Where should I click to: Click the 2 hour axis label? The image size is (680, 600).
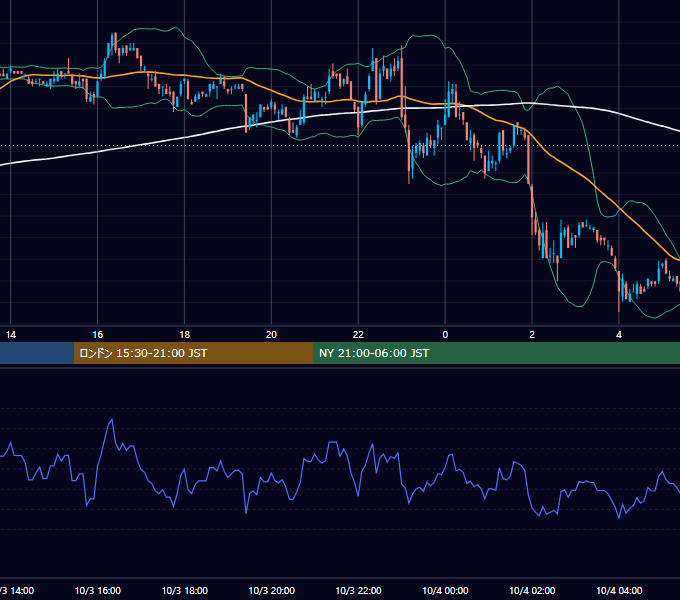[x=532, y=335]
